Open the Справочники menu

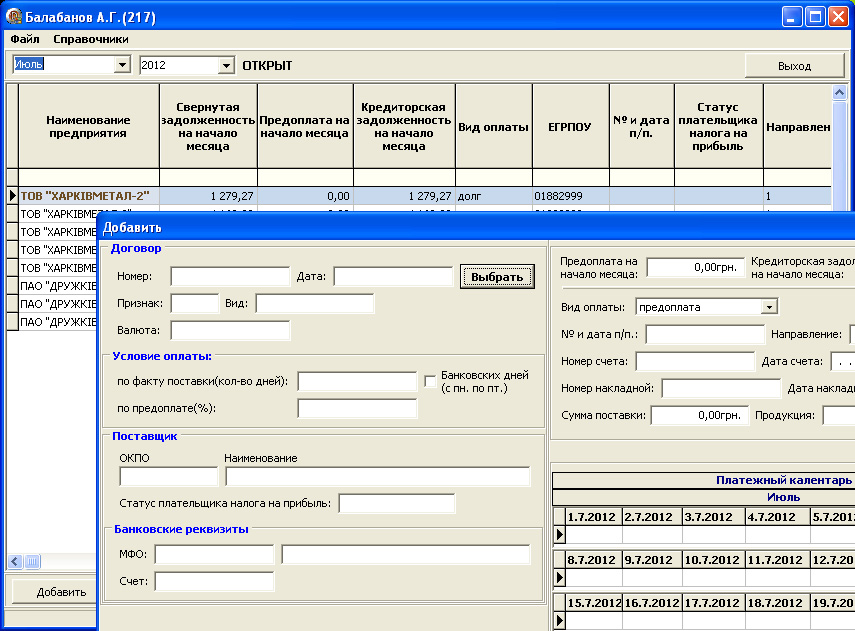pos(91,39)
